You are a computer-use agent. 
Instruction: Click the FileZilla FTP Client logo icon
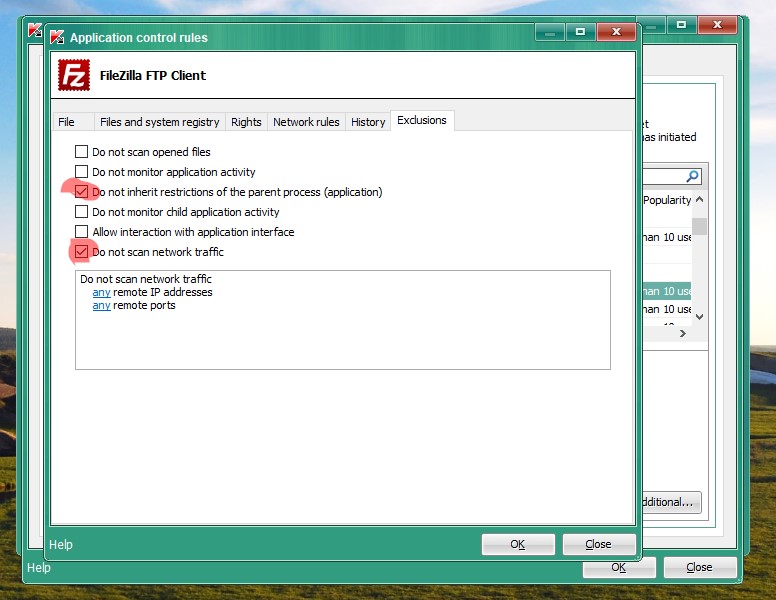point(74,75)
